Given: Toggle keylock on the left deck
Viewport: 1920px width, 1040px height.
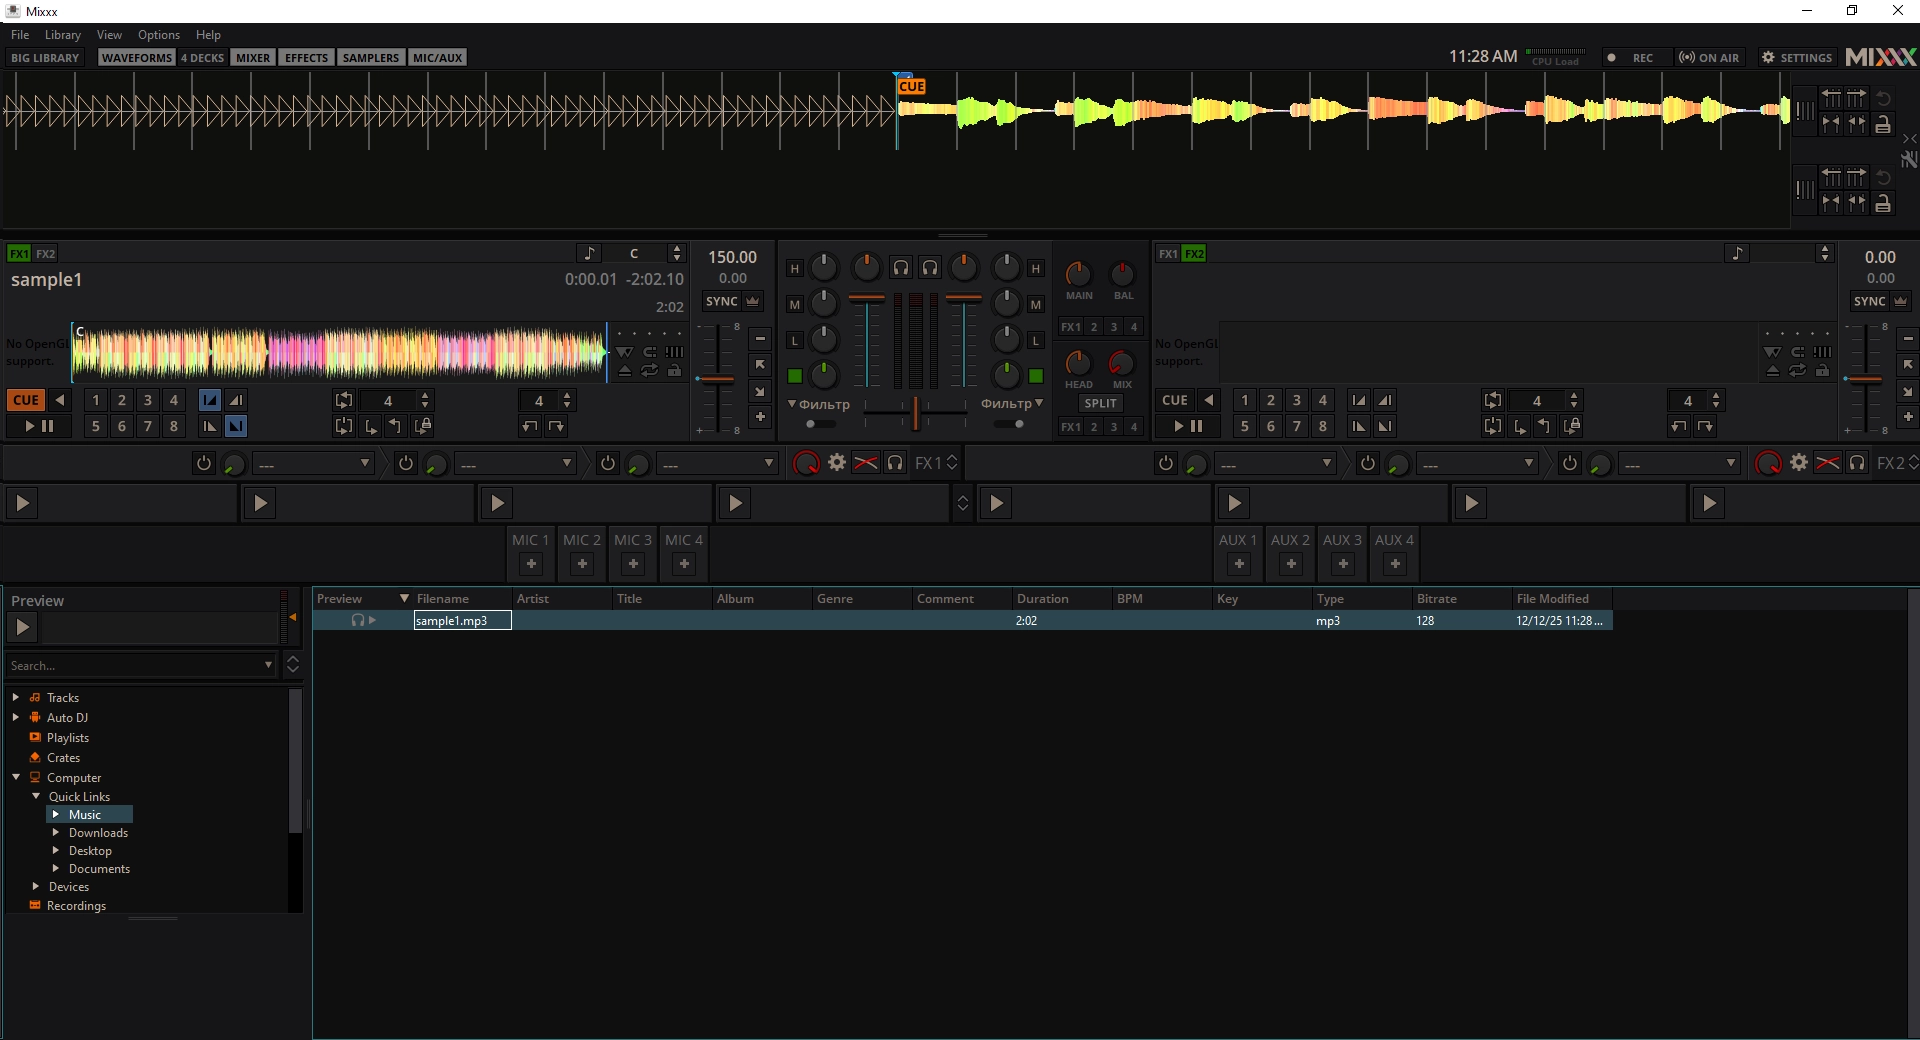Looking at the screenshot, I should [676, 371].
